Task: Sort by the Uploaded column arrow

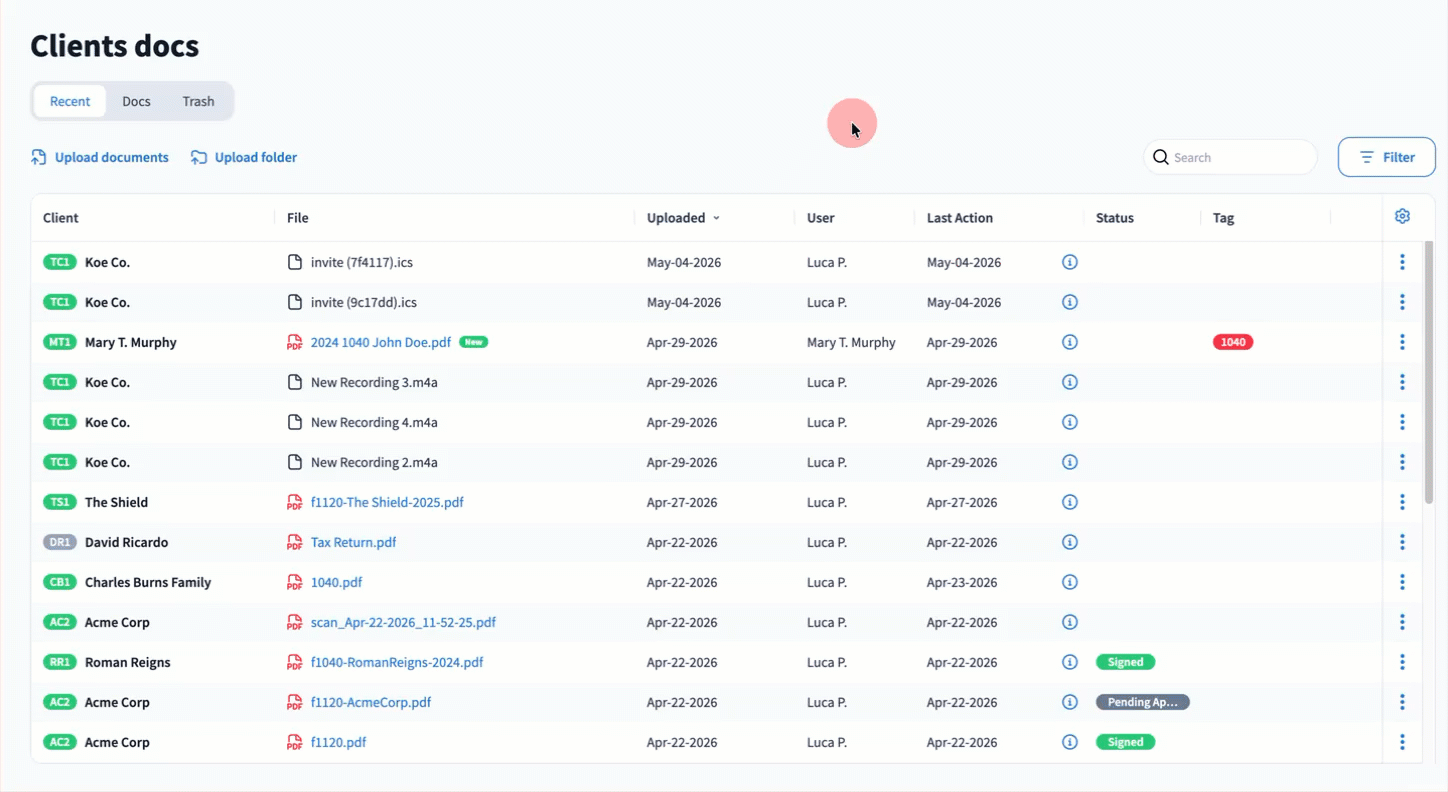Action: (x=716, y=218)
